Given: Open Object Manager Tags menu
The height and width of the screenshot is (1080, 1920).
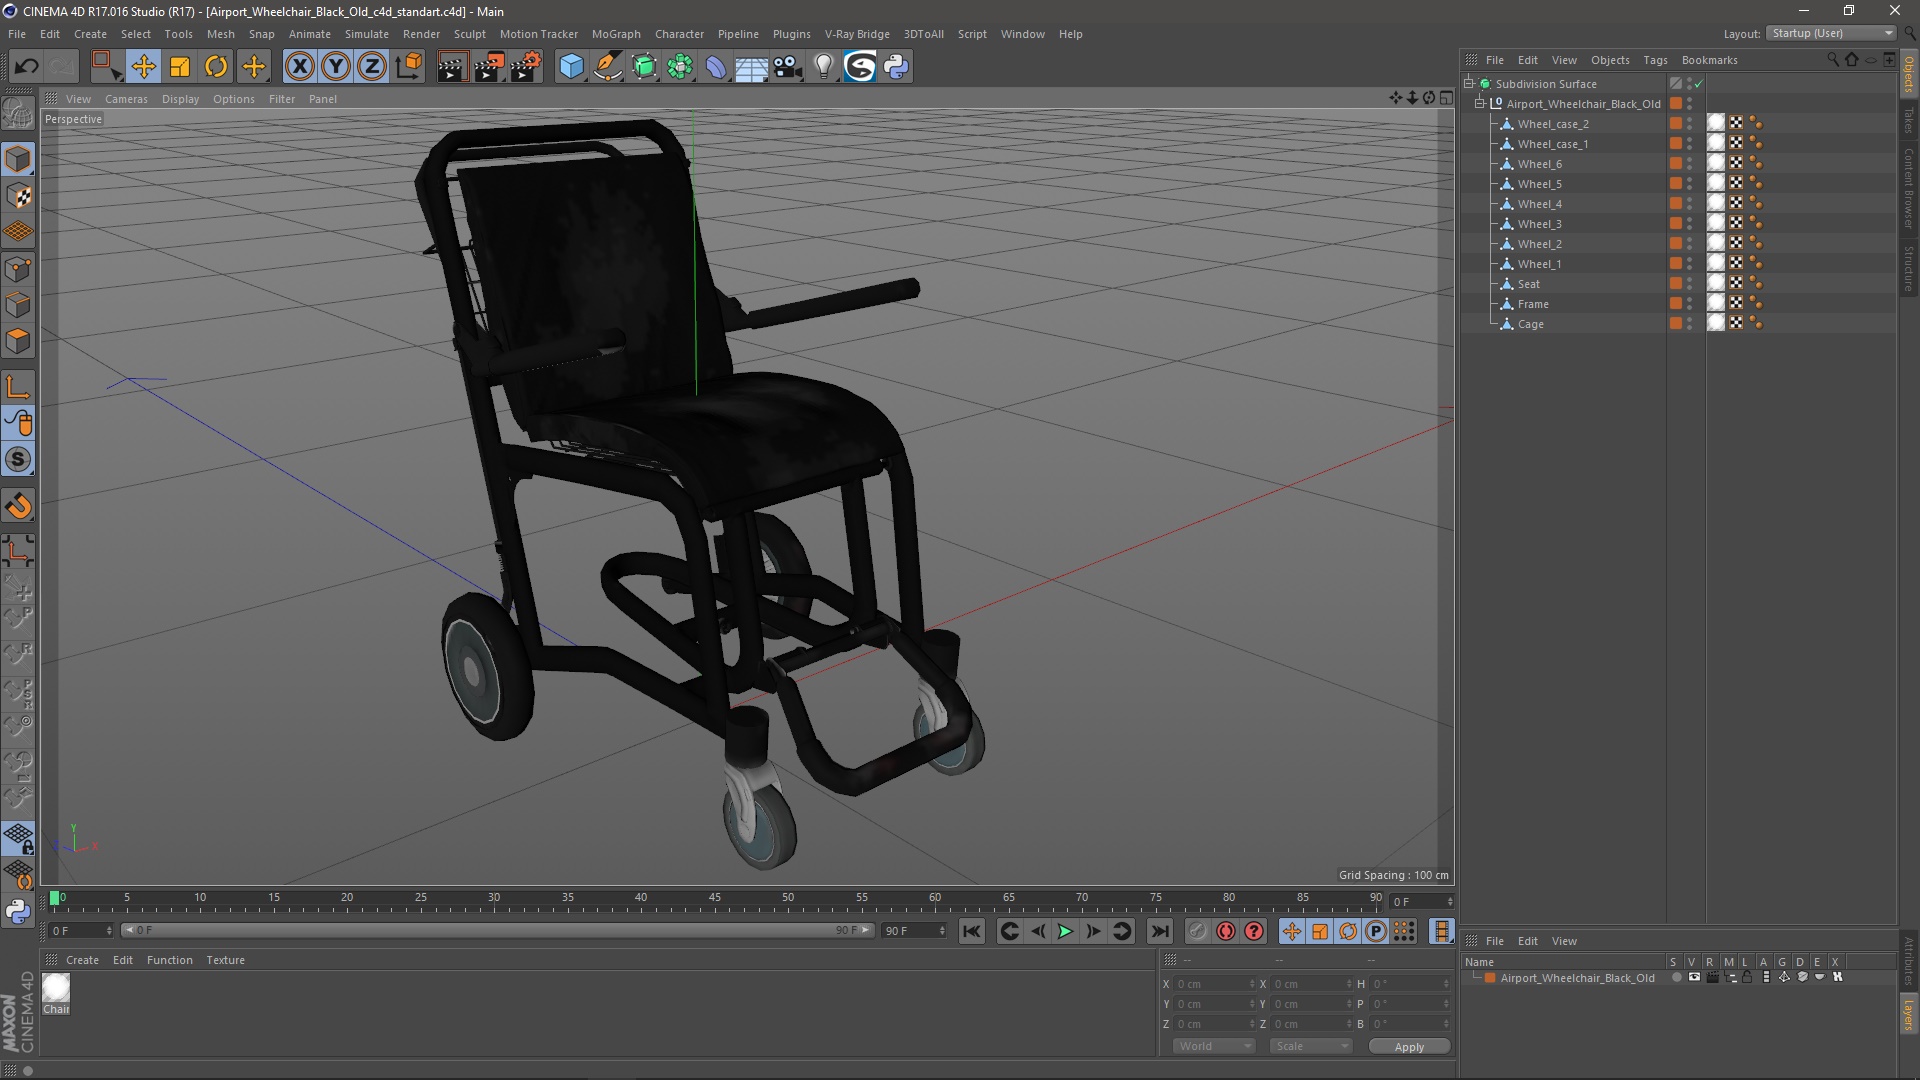Looking at the screenshot, I should [1655, 60].
